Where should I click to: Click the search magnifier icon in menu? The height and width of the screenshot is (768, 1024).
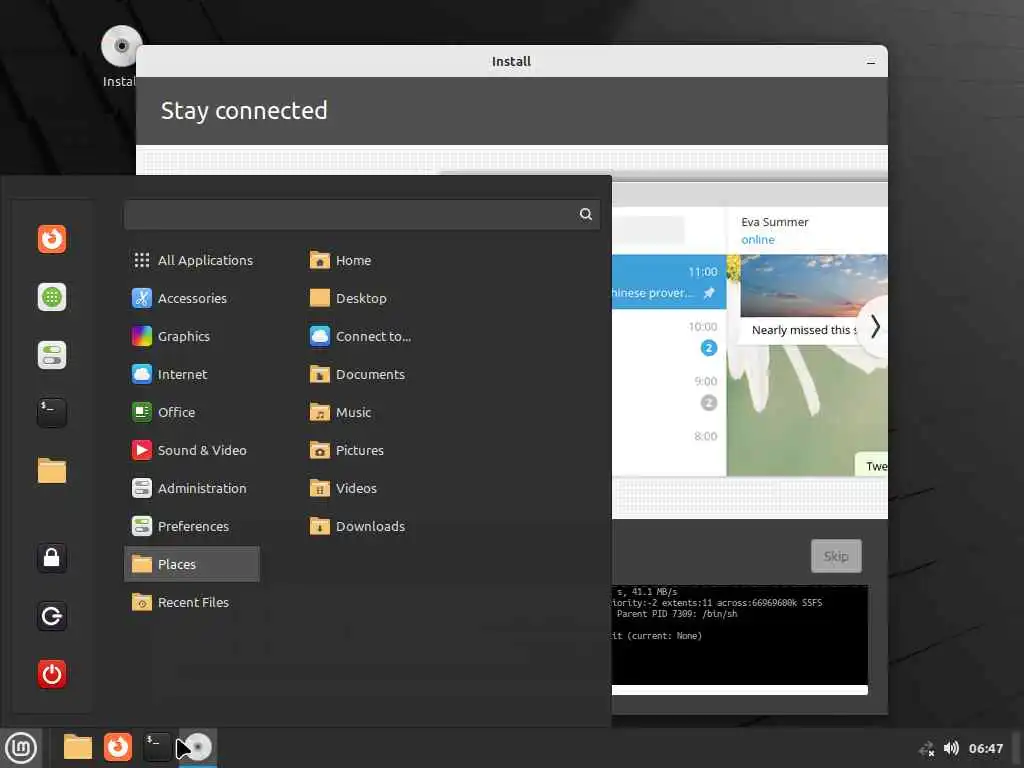click(x=586, y=214)
